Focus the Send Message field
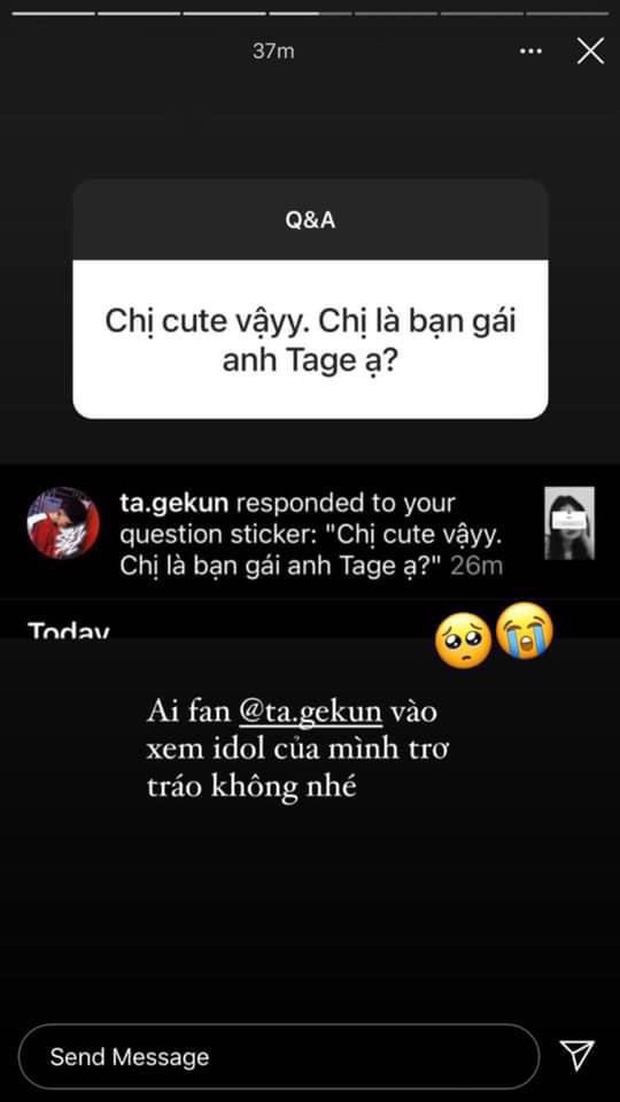The width and height of the screenshot is (620, 1102). tap(279, 1056)
